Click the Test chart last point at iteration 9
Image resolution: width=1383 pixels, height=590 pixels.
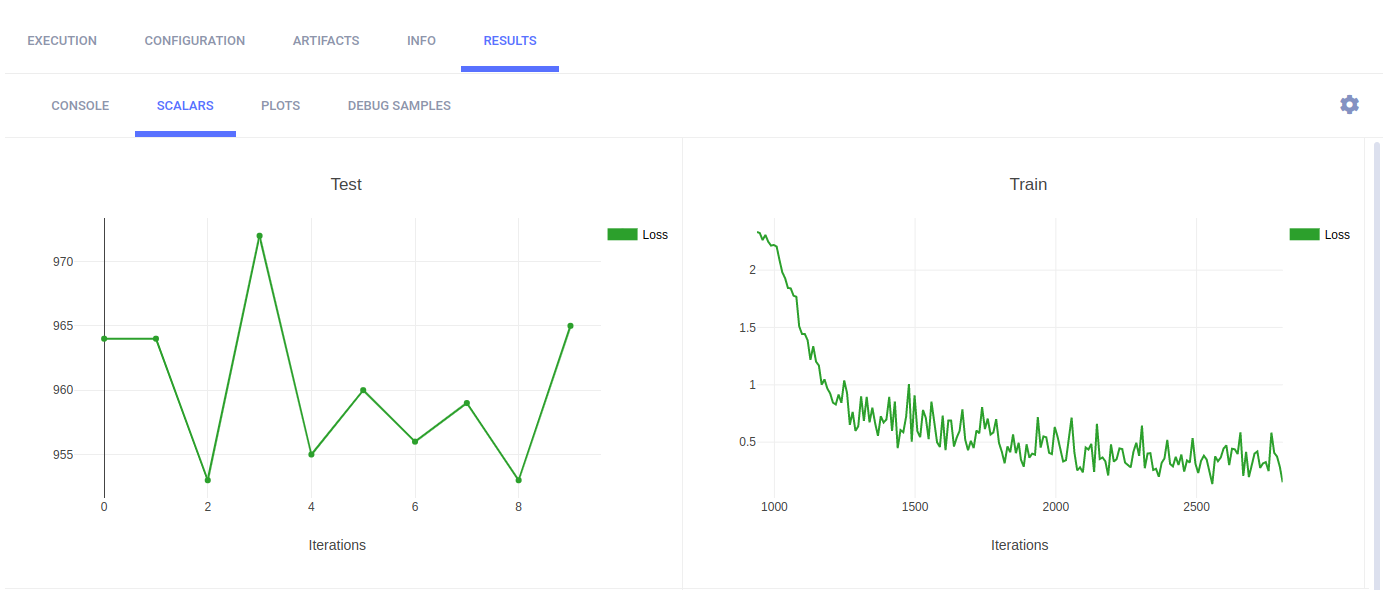coord(570,326)
